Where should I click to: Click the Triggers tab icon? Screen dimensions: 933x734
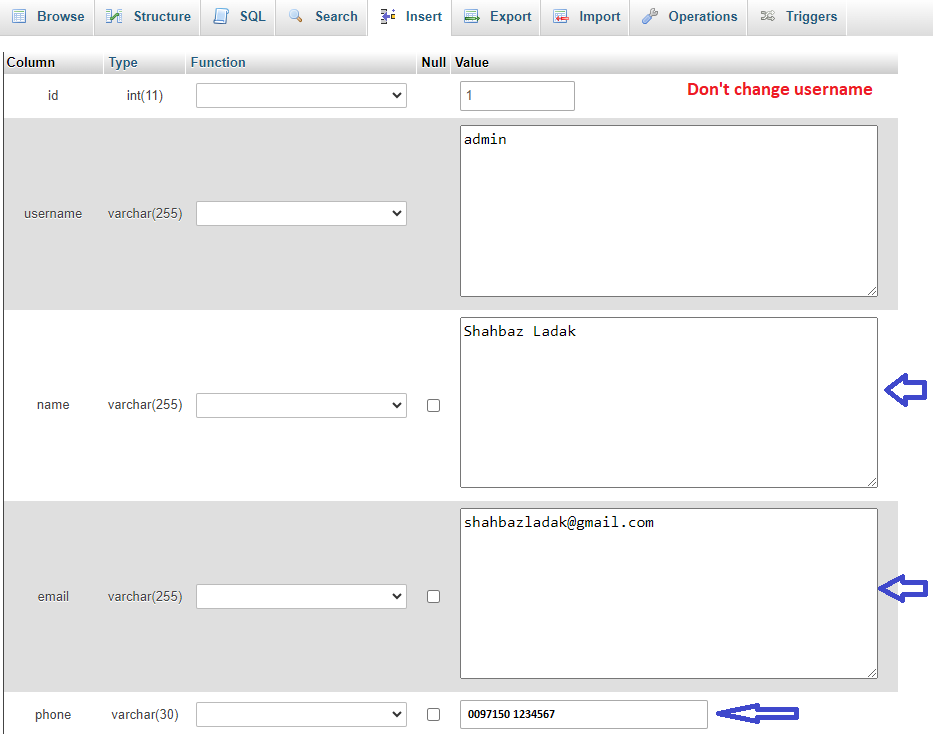tap(767, 16)
